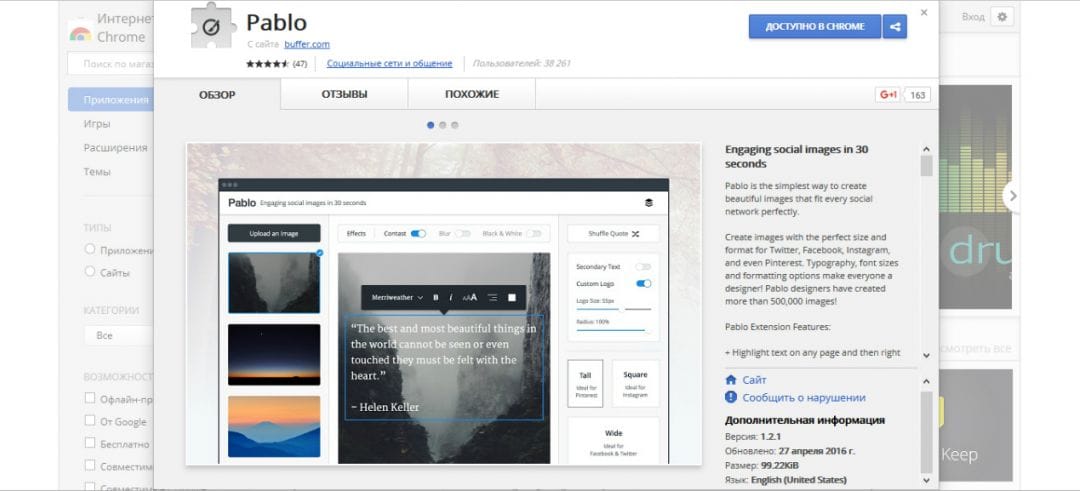Click the white color swatch in the text toolbar

[512, 297]
